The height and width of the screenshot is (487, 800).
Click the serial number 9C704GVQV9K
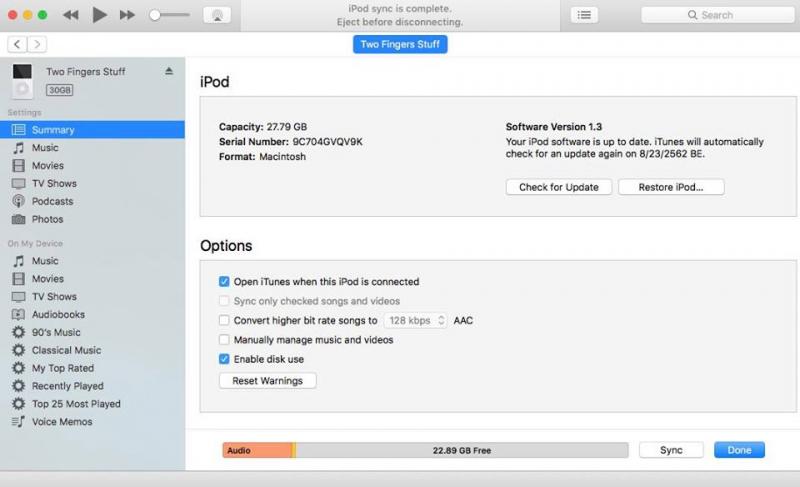tap(328, 142)
